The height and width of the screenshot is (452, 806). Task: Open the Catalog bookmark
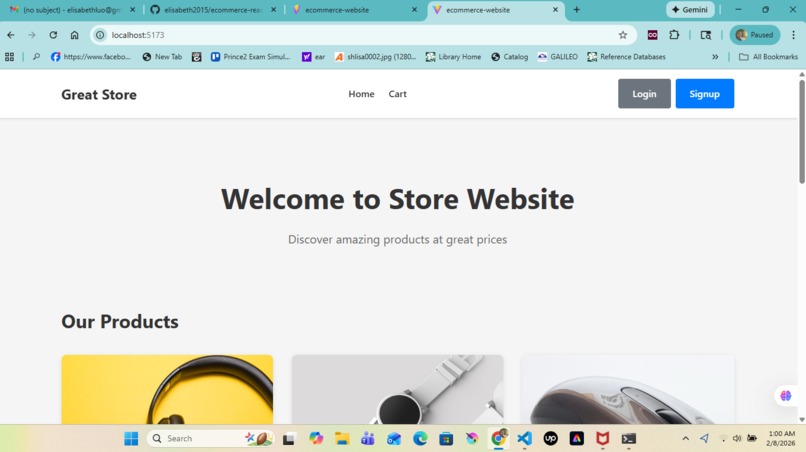tap(509, 57)
